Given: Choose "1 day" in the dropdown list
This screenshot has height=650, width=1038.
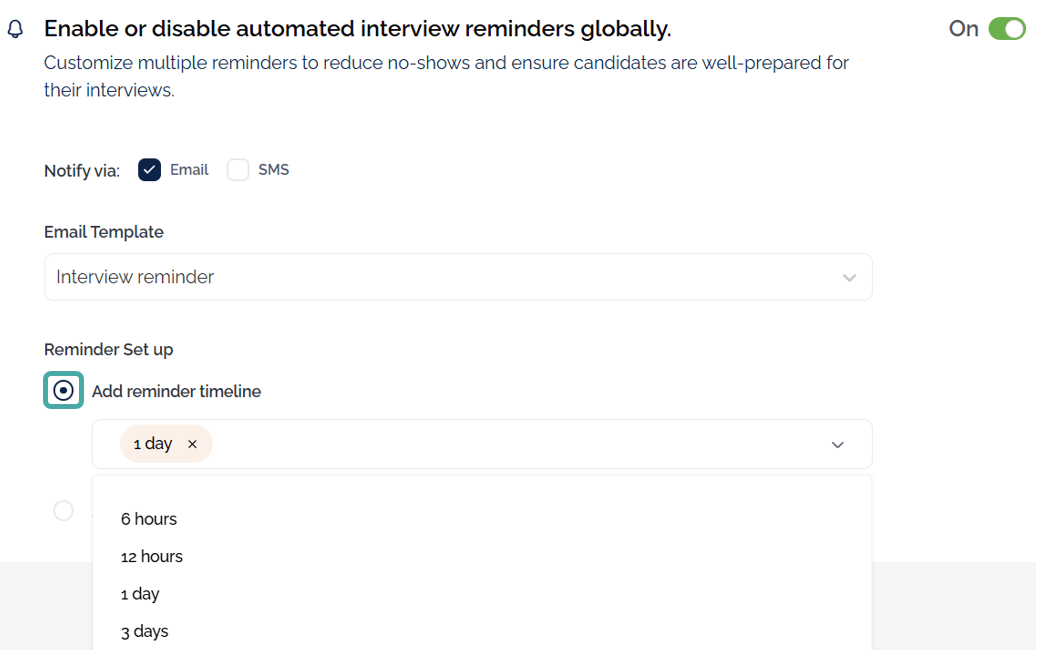Looking at the screenshot, I should (x=140, y=594).
